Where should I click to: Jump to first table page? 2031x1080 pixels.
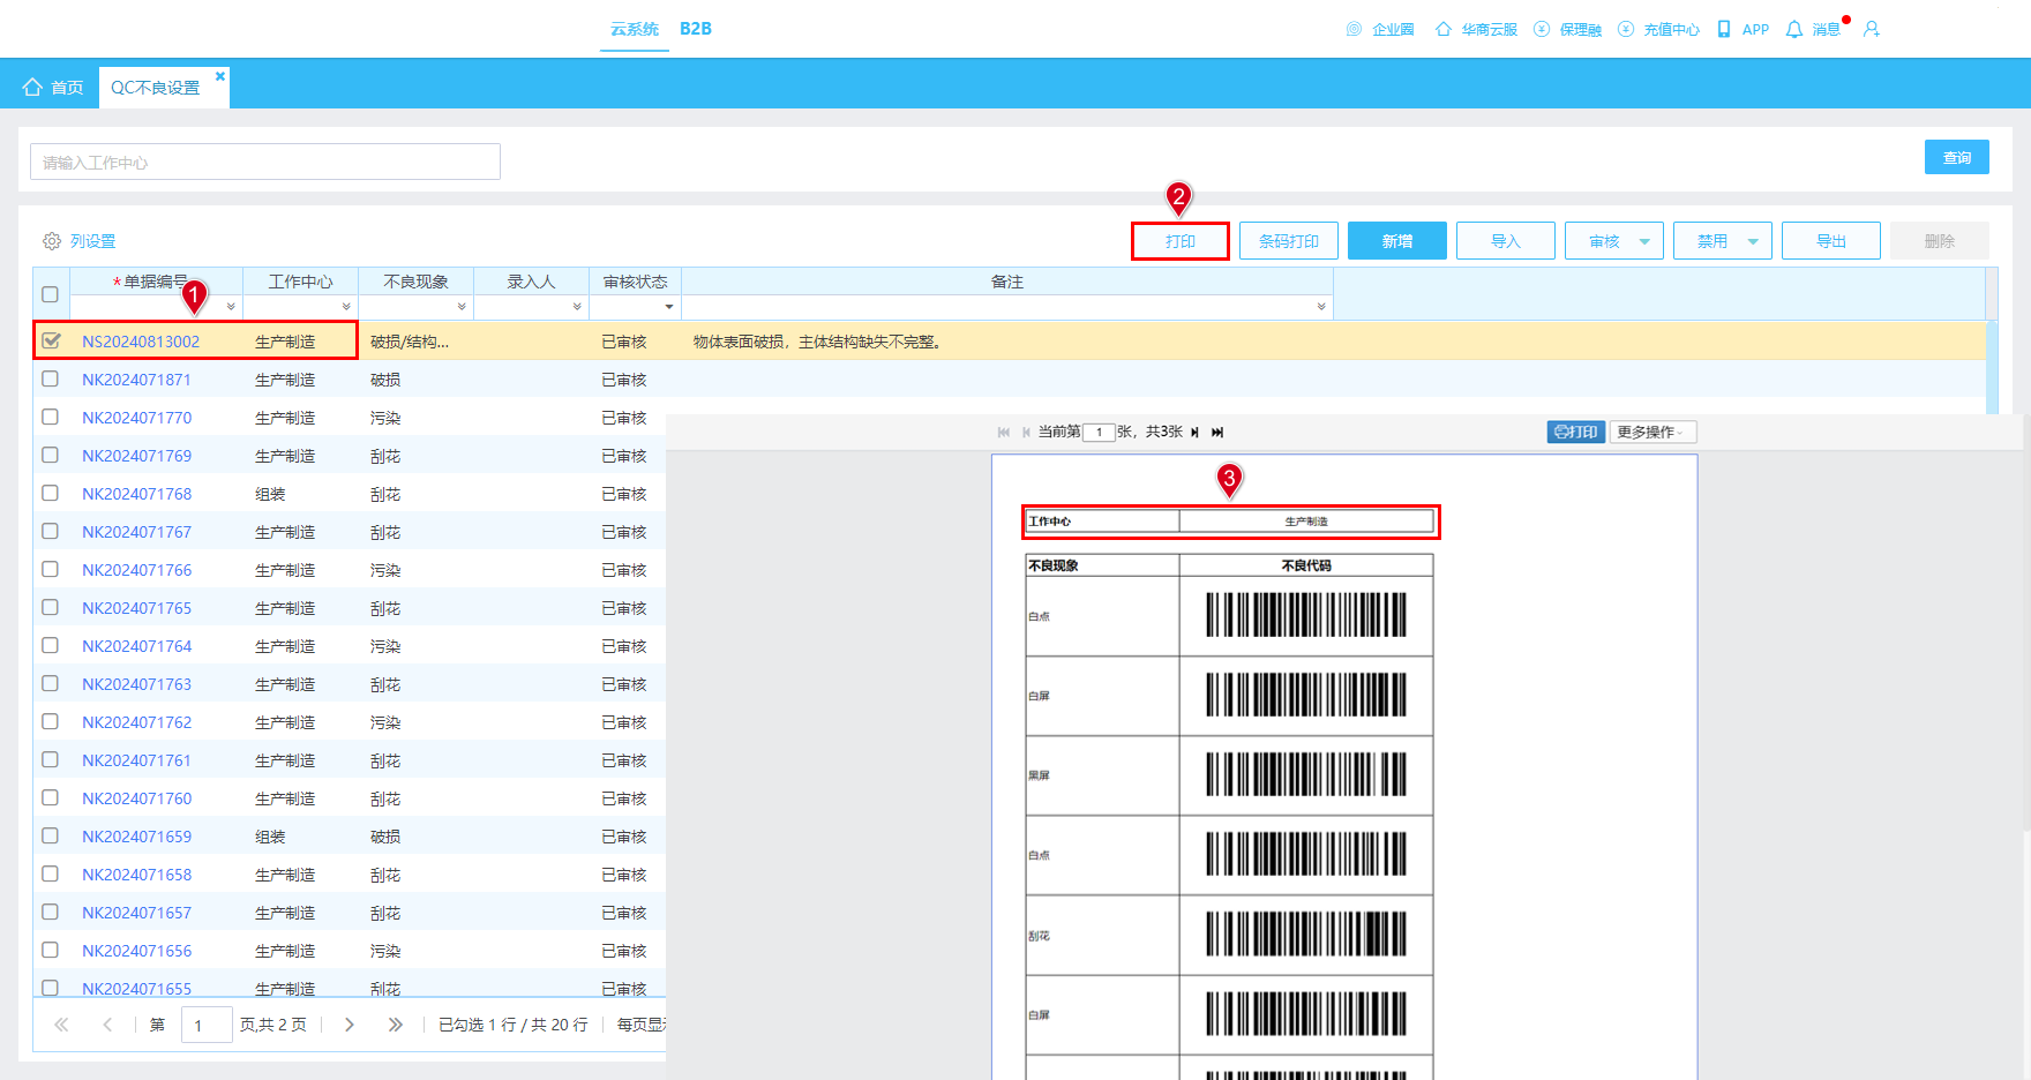click(x=61, y=1025)
